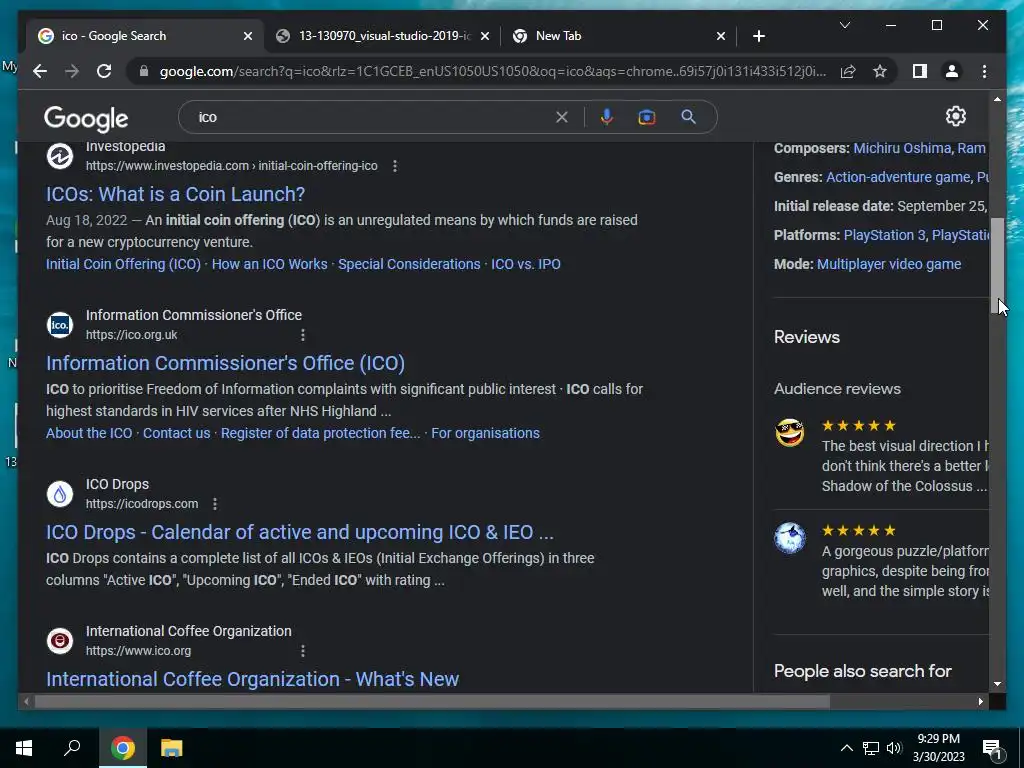The image size is (1024, 768).
Task: Open the 'ICO vs. IPO' sitelink
Action: (526, 264)
